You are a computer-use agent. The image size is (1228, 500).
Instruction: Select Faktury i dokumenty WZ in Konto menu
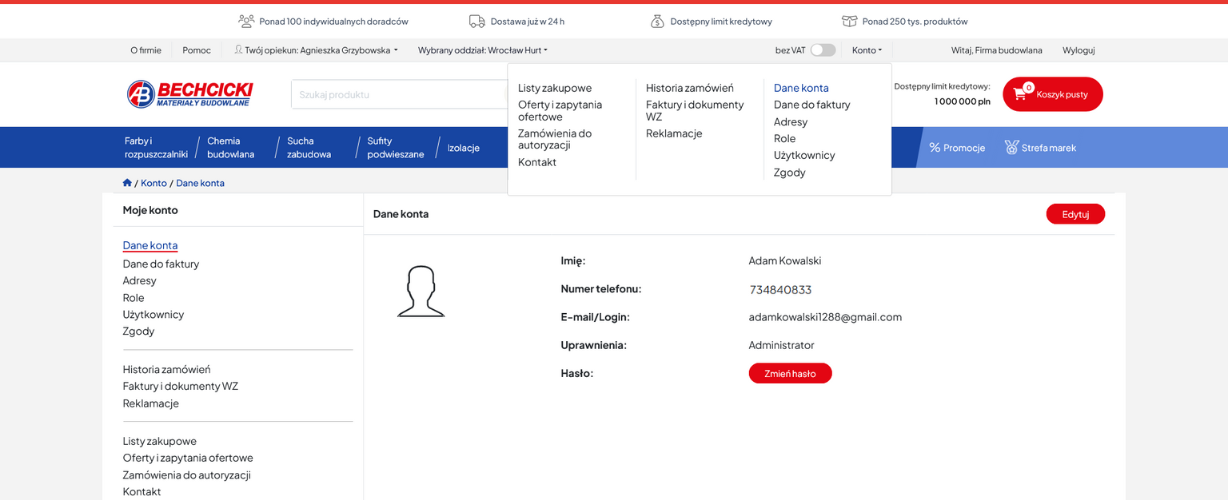(695, 110)
